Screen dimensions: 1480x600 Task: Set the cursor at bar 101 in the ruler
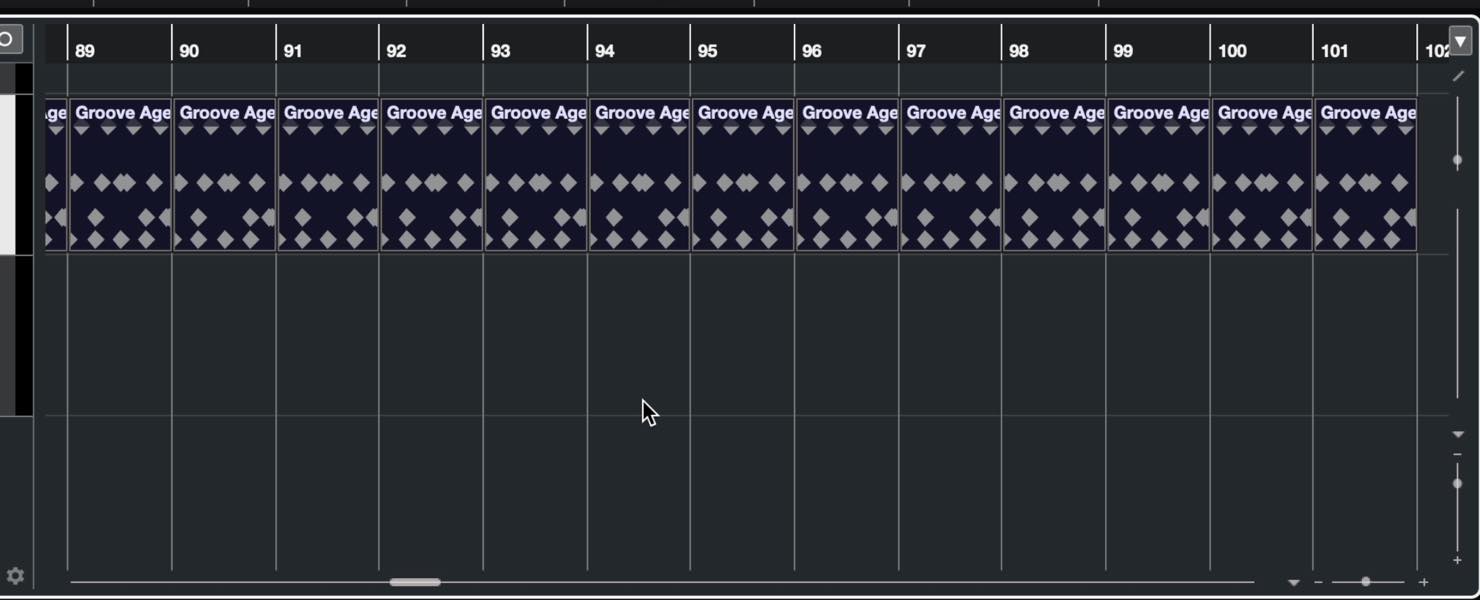[1334, 51]
